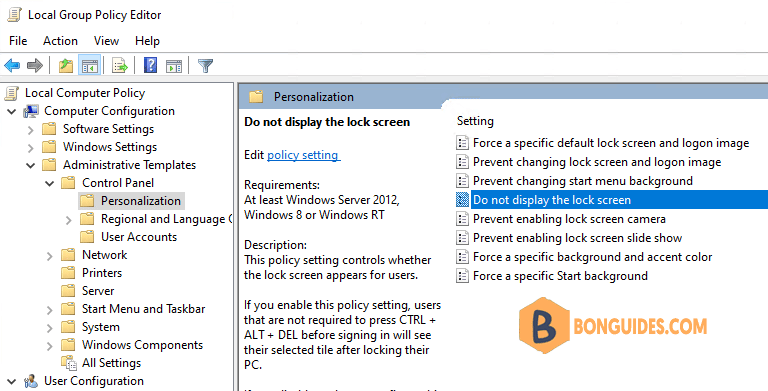Viewport: 768px width, 391px height.
Task: Click the Setting column header
Action: click(475, 121)
